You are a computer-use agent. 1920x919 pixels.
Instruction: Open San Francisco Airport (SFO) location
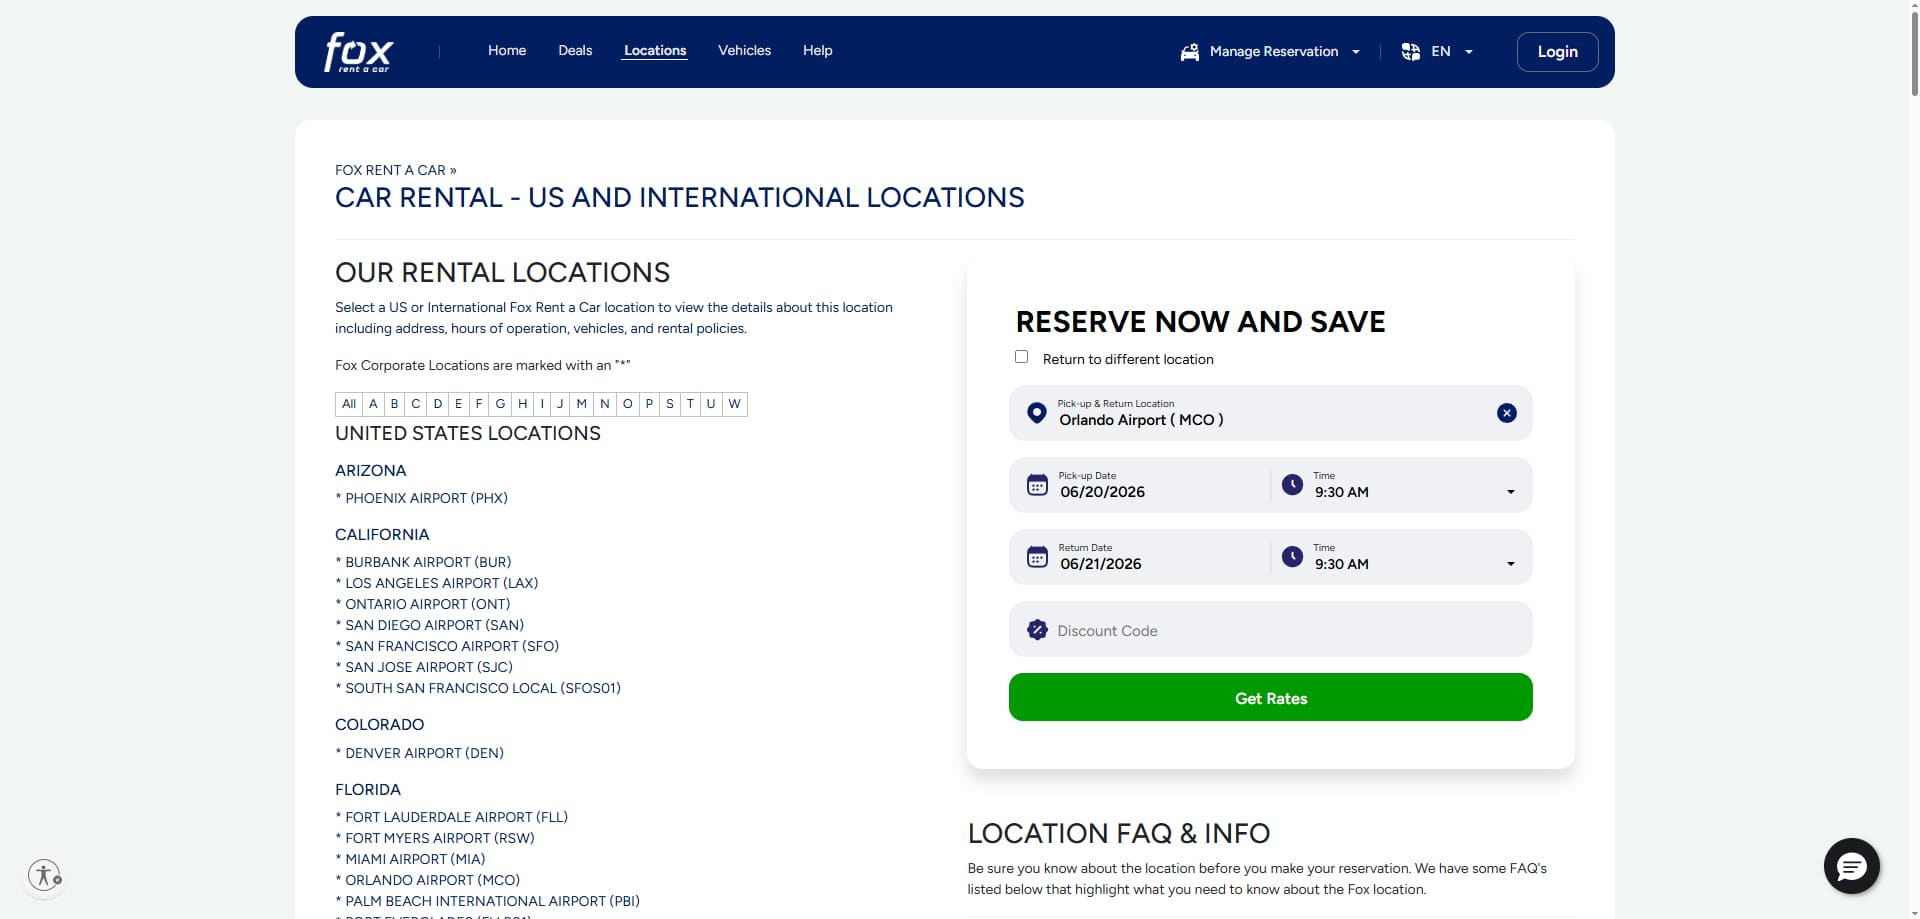point(452,646)
